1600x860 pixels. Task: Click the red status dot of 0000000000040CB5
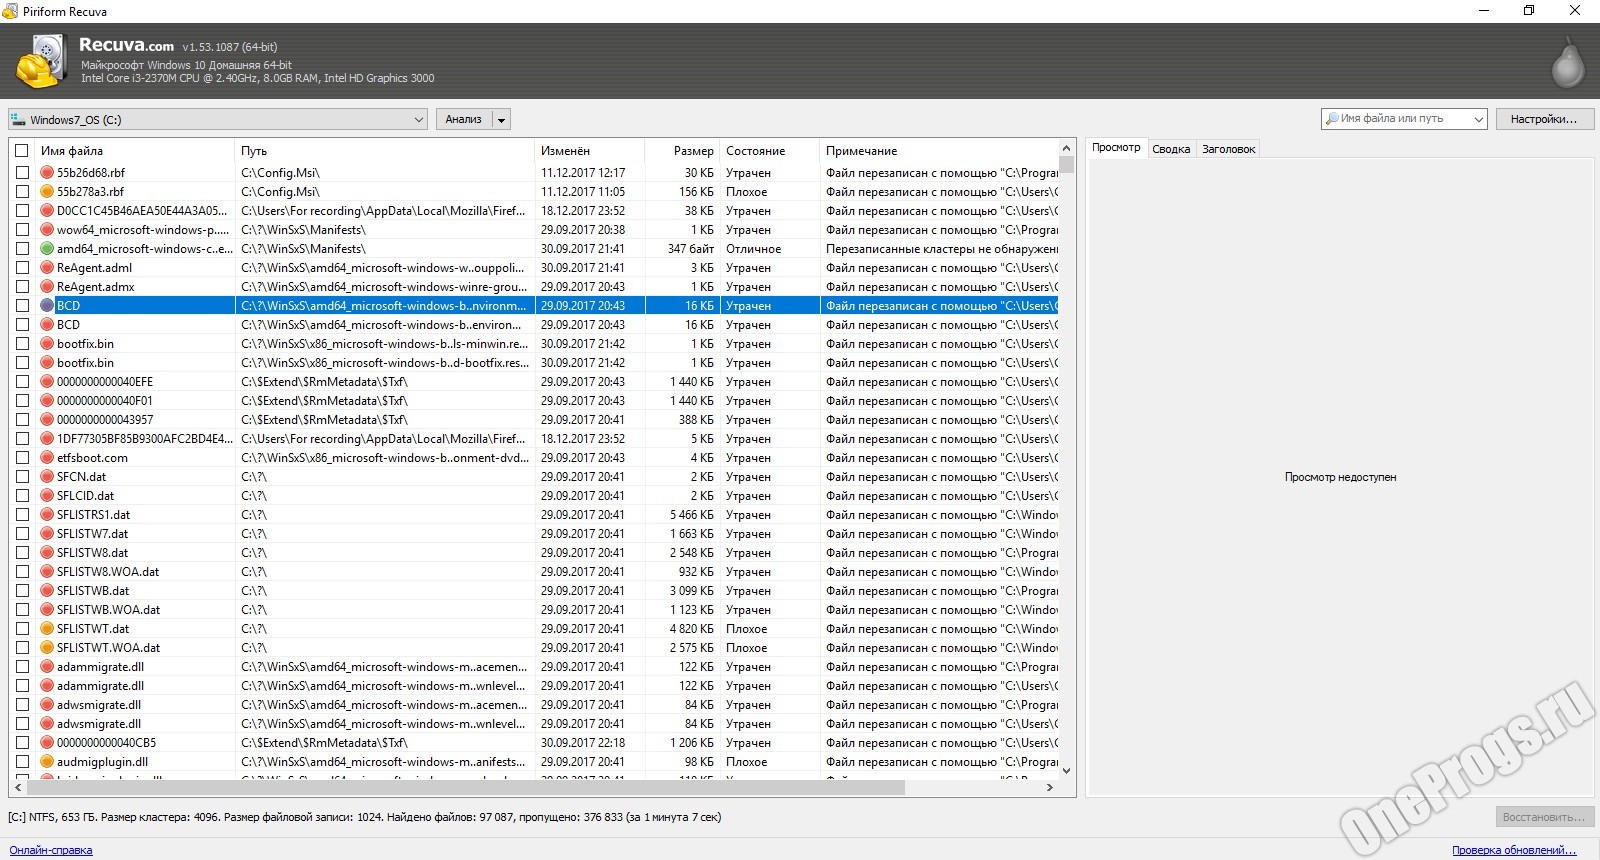click(47, 743)
